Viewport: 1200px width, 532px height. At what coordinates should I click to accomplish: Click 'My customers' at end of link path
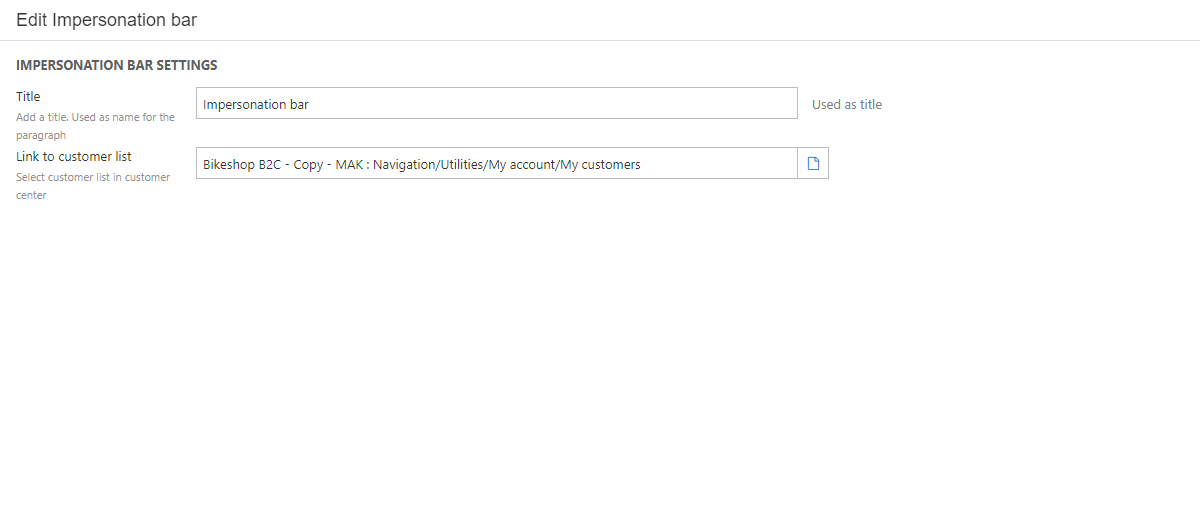tap(599, 164)
